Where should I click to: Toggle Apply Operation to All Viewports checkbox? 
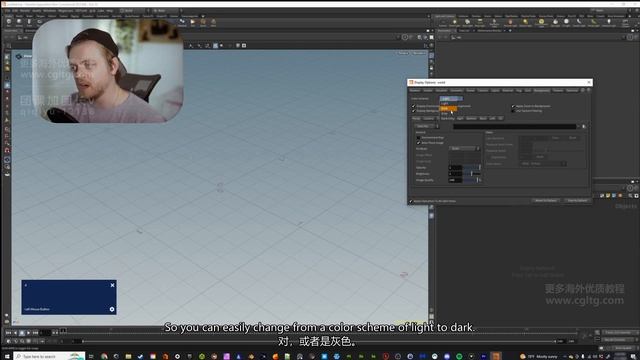(411, 201)
